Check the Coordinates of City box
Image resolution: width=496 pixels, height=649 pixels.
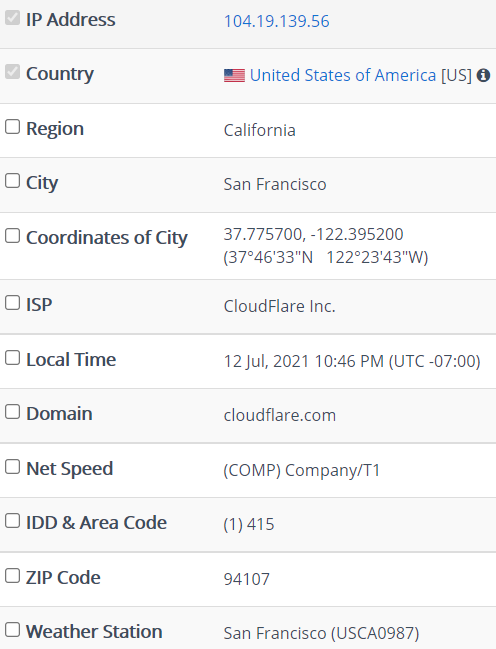tap(12, 236)
